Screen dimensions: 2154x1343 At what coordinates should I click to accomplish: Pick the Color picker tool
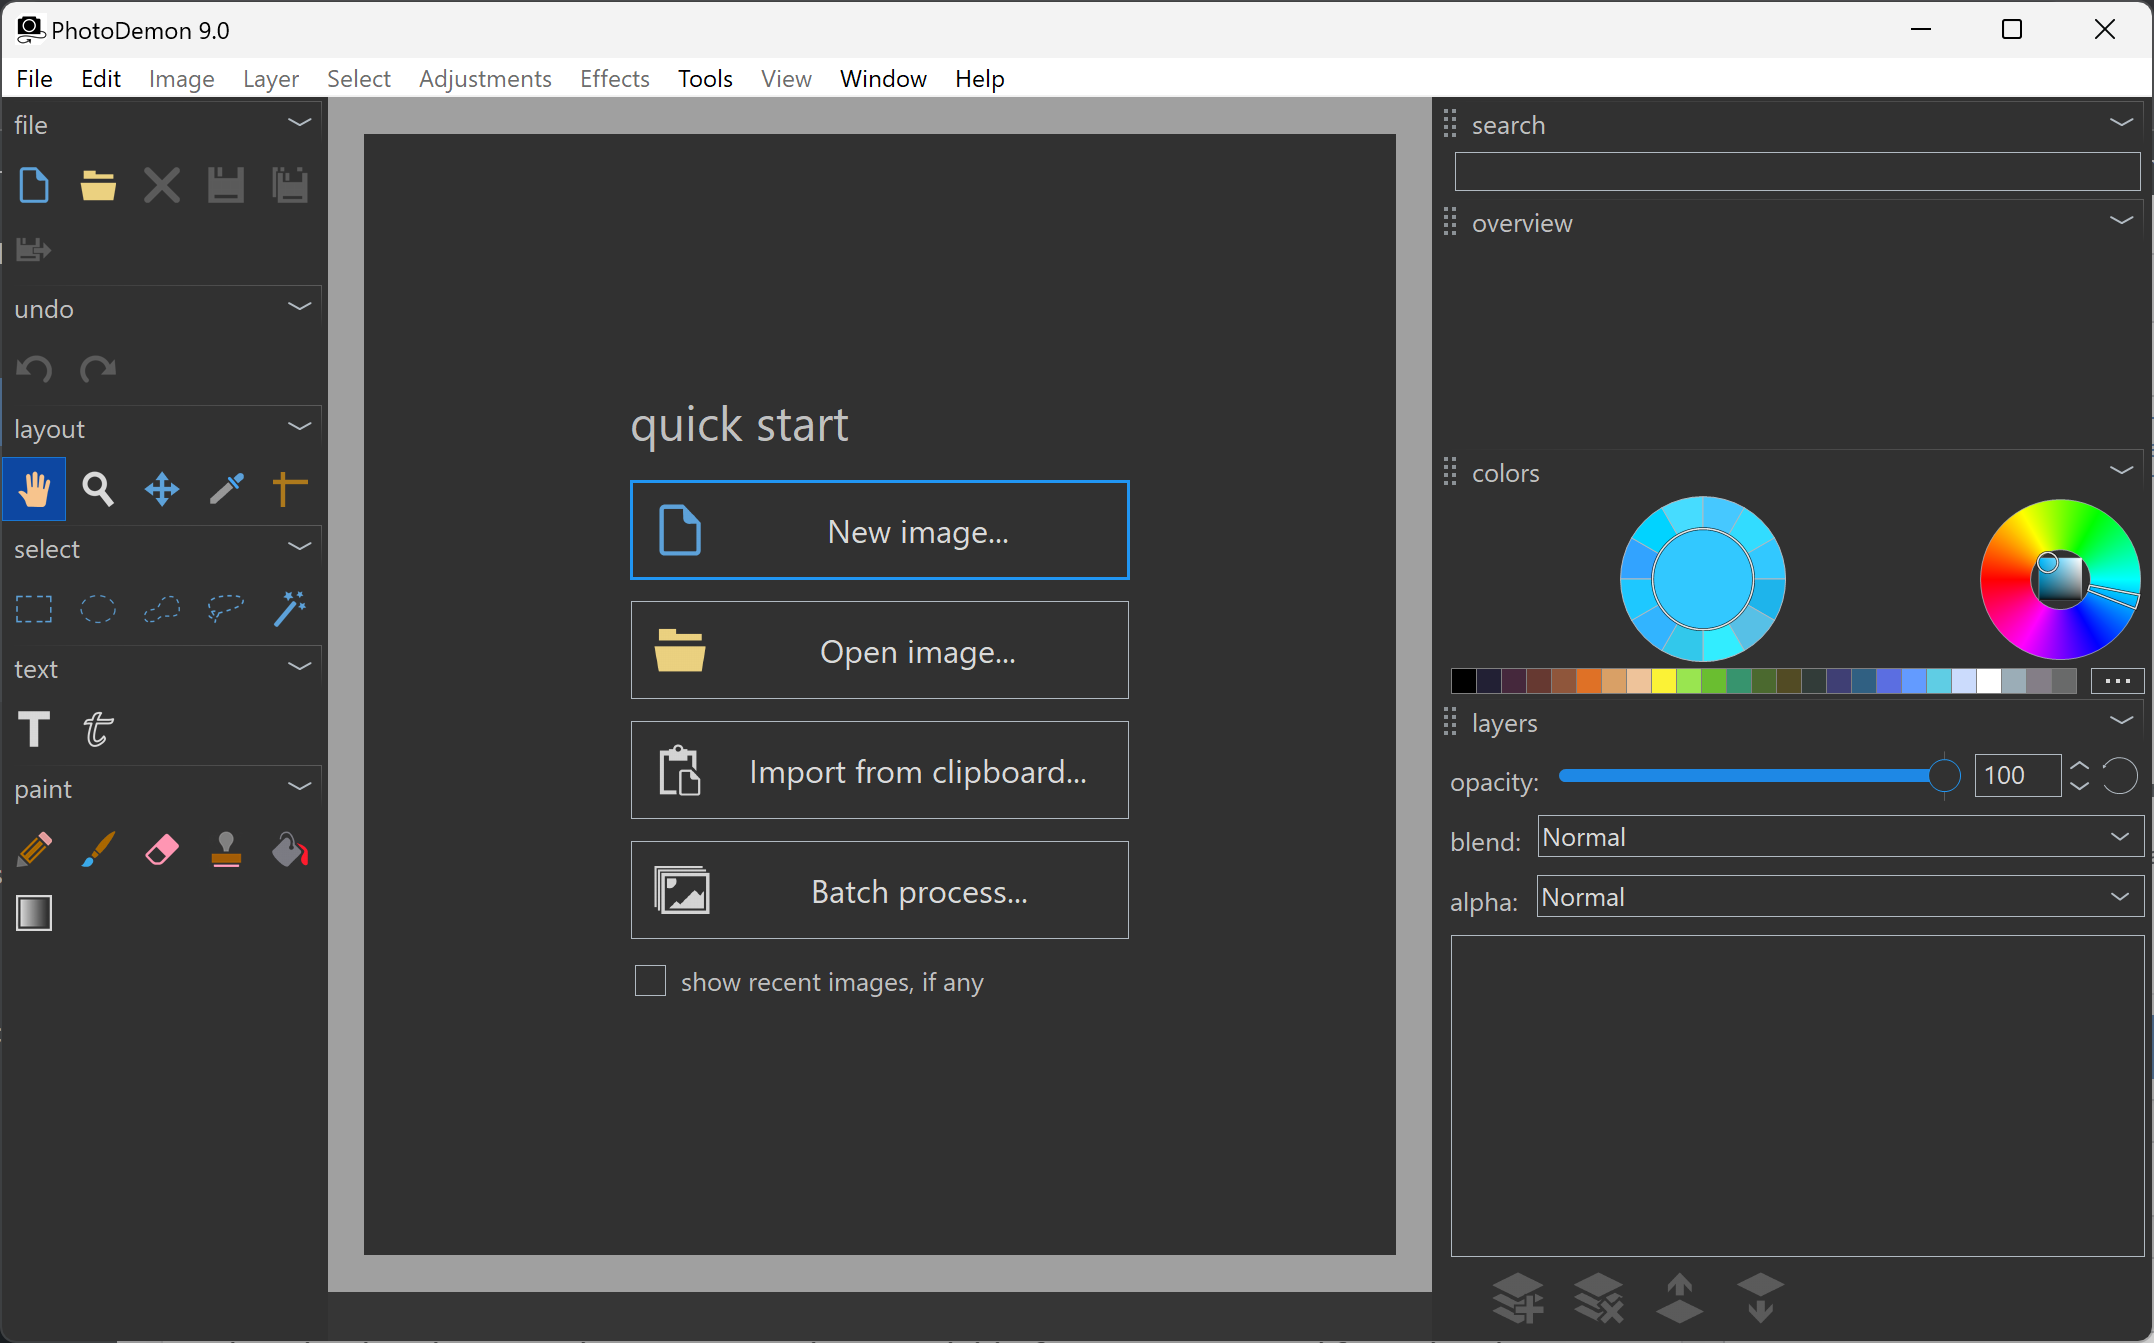[x=226, y=489]
